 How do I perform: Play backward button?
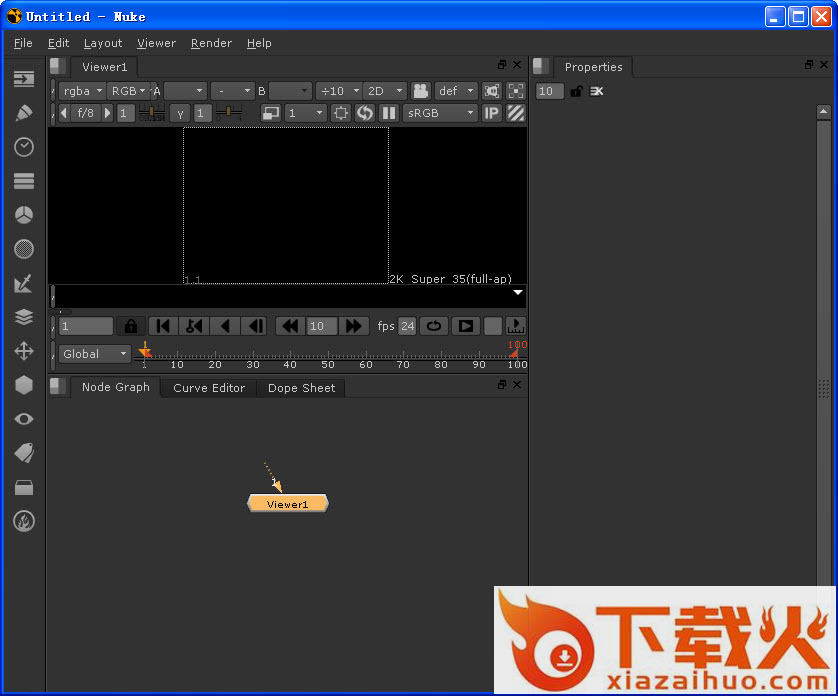click(x=224, y=326)
